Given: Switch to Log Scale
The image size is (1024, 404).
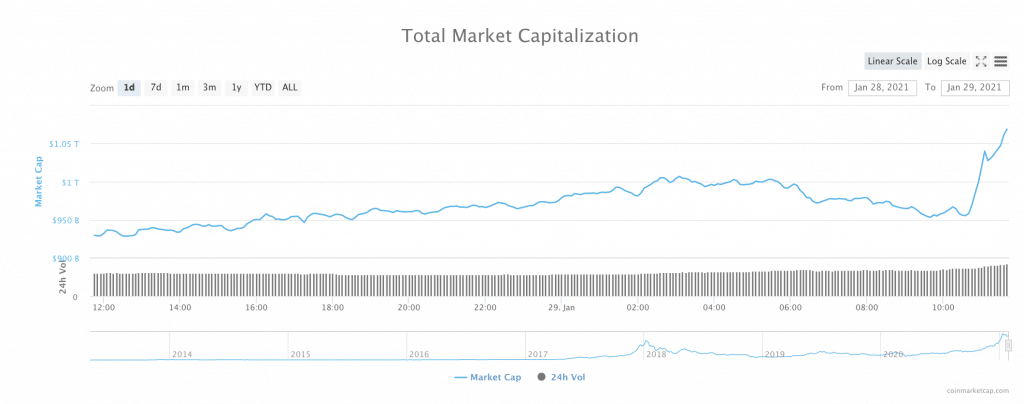Looking at the screenshot, I should pos(946,61).
